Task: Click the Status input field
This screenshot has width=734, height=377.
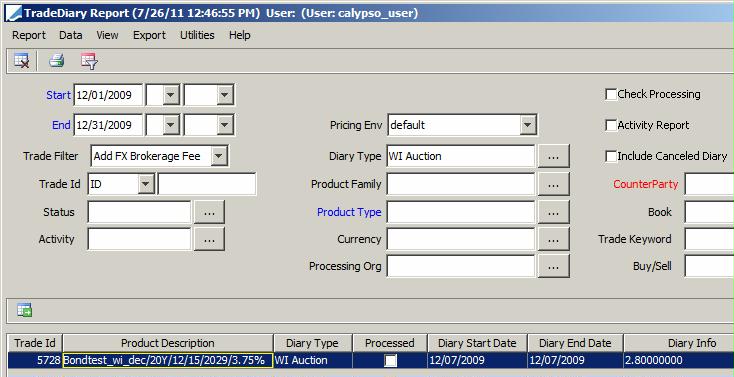Action: point(139,212)
